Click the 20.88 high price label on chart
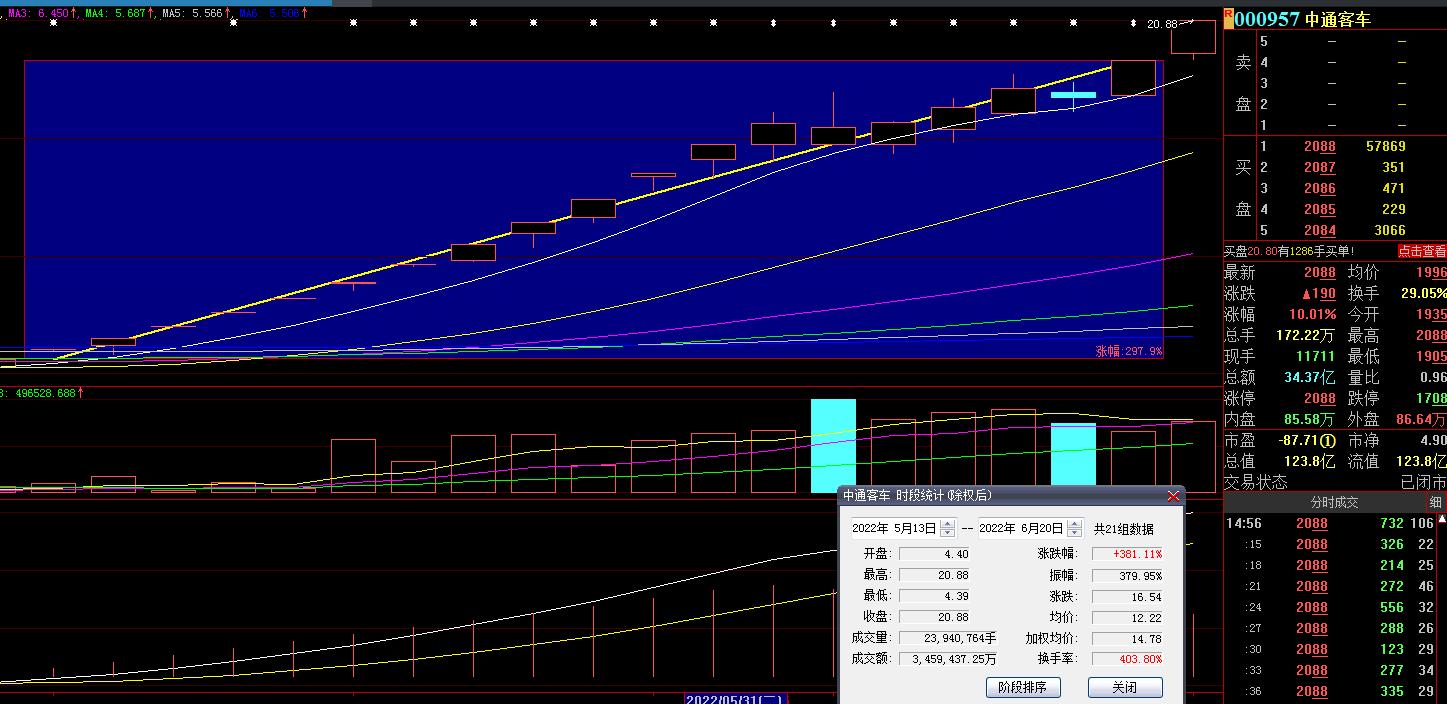Screen dimensions: 1447x704 pyautogui.click(x=1161, y=23)
